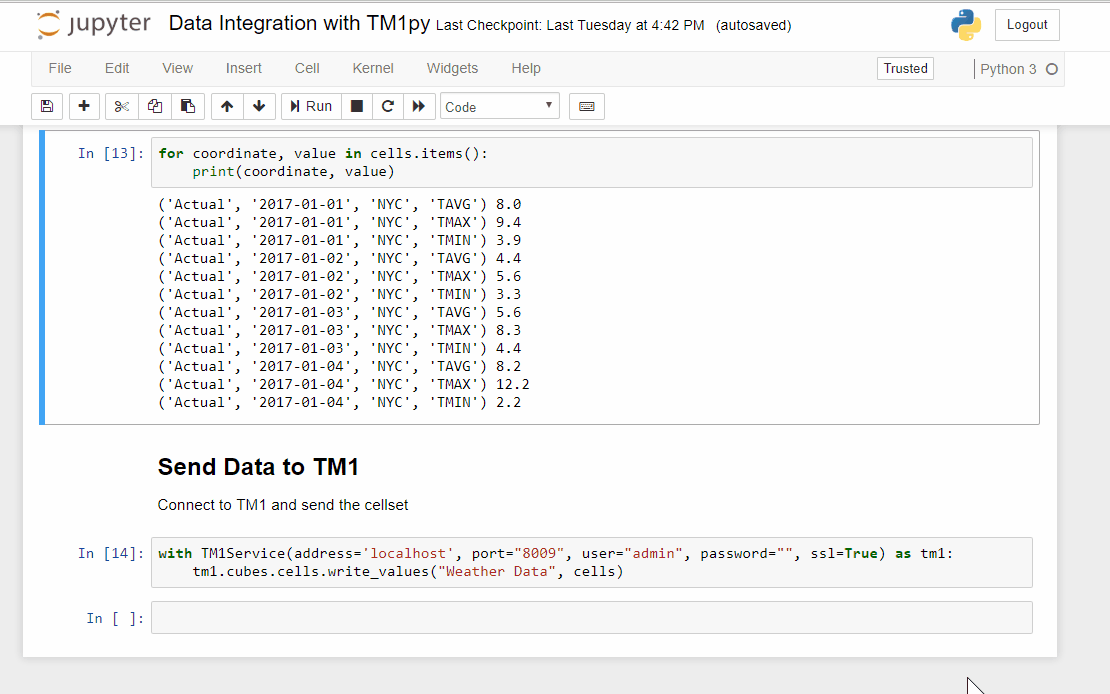Move the selected cell up
Screen dimensions: 1110x694
227,106
